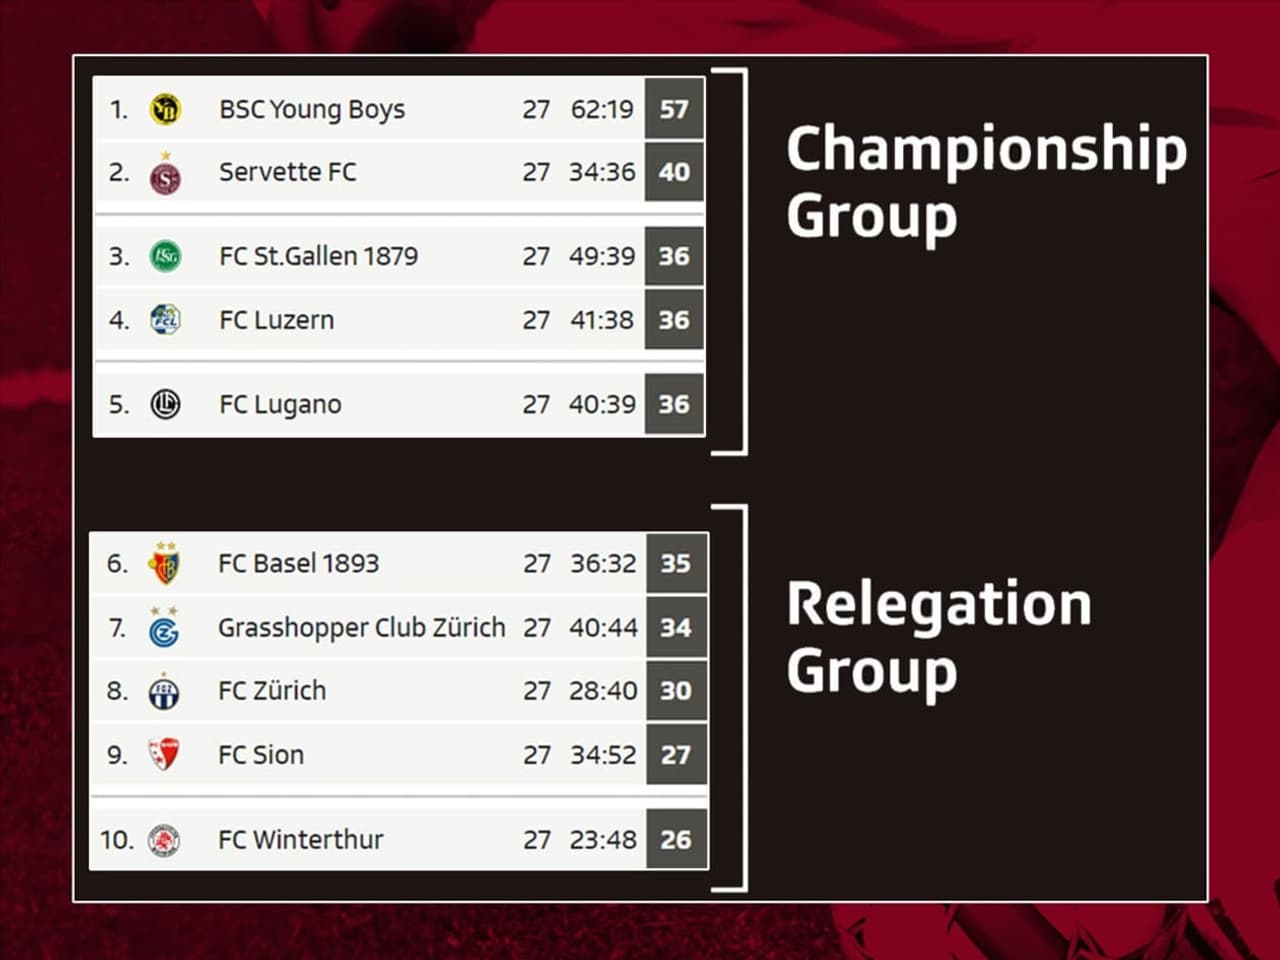This screenshot has height=960, width=1280.
Task: Click FC Winterthur's 26 points box
Action: click(x=676, y=840)
